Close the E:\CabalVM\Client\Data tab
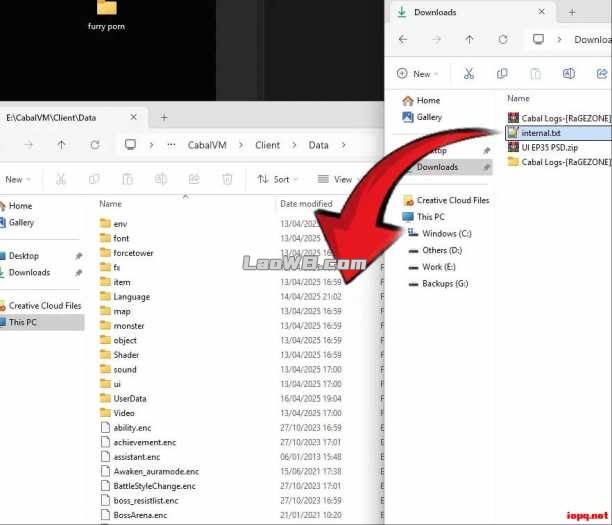 pos(133,117)
